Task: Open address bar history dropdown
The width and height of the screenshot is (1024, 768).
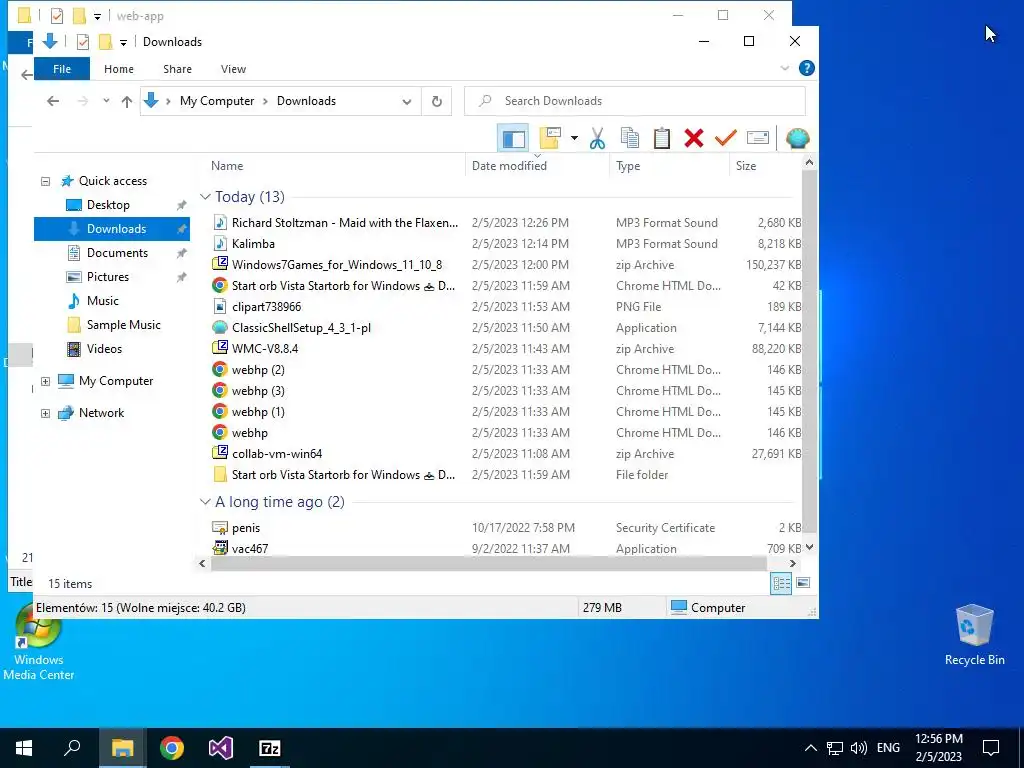Action: (x=407, y=101)
